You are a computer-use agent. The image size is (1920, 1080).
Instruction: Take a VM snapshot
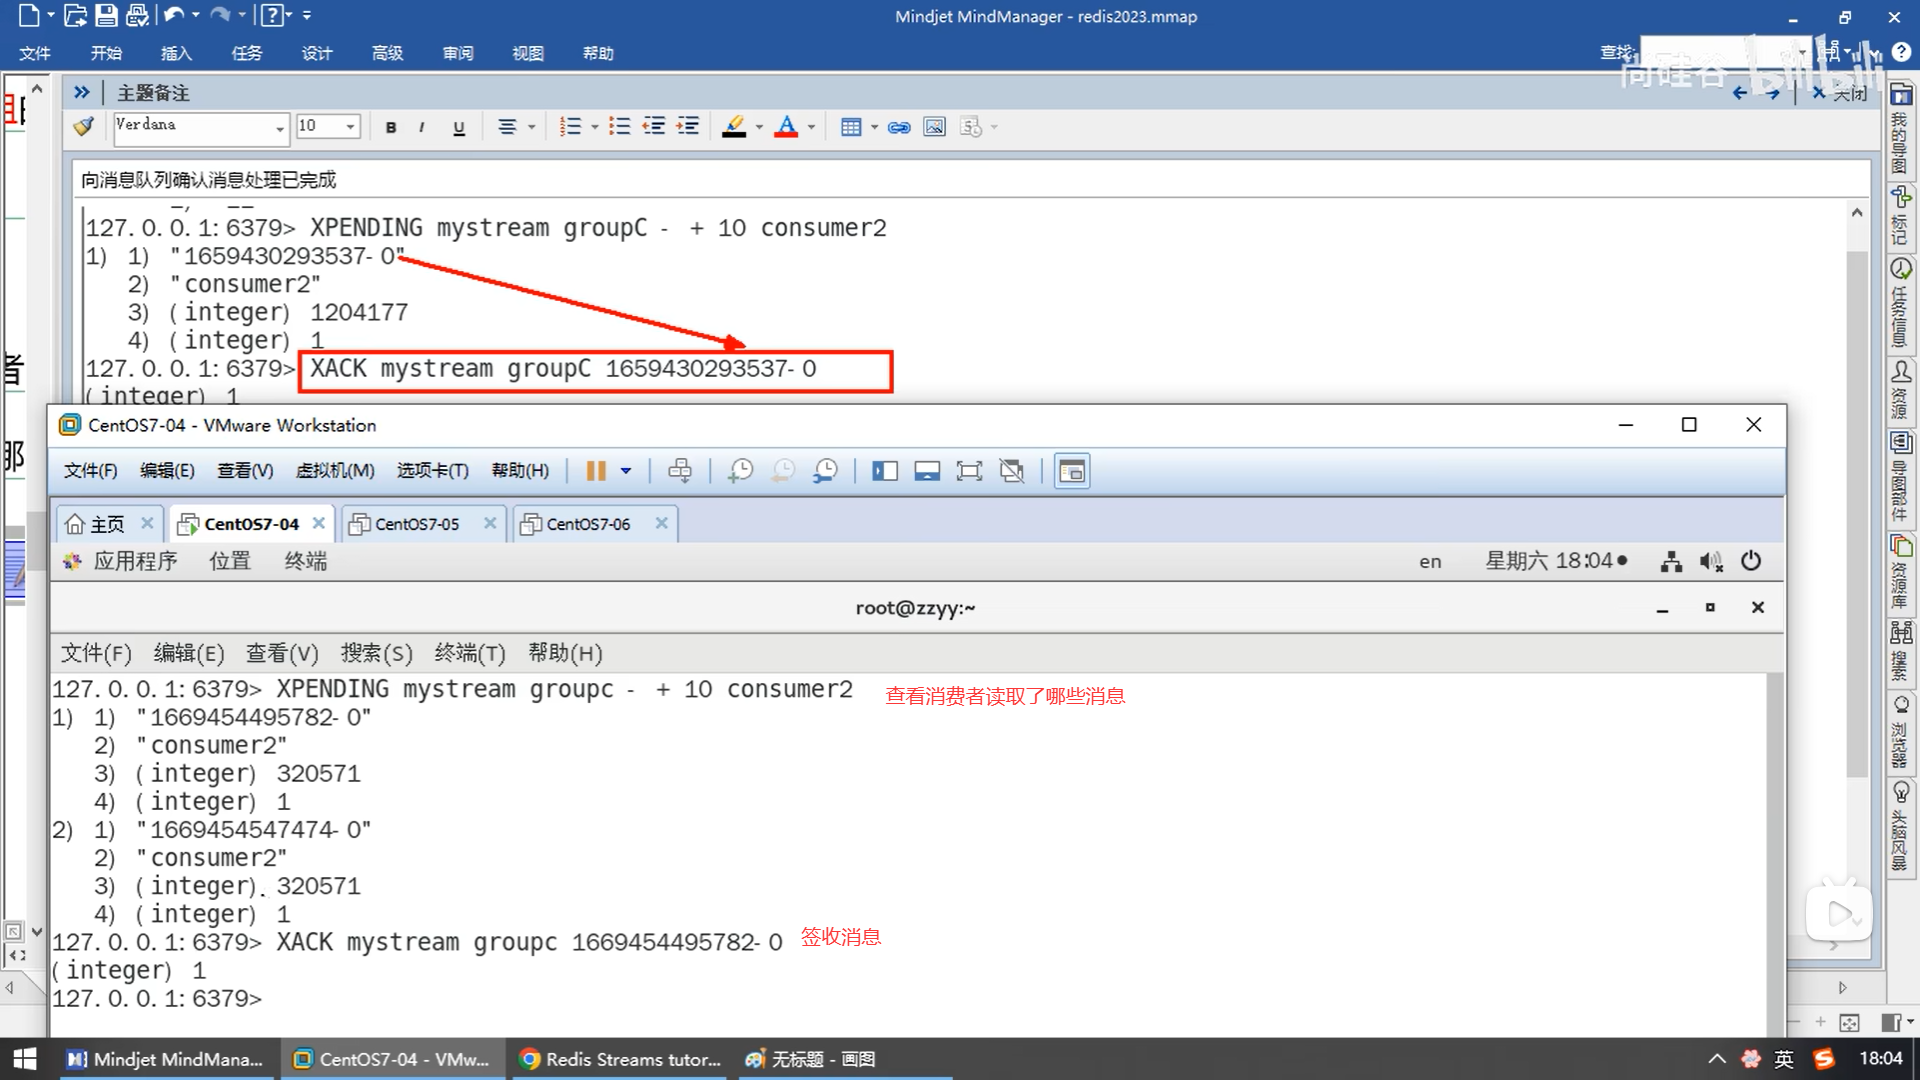point(740,471)
